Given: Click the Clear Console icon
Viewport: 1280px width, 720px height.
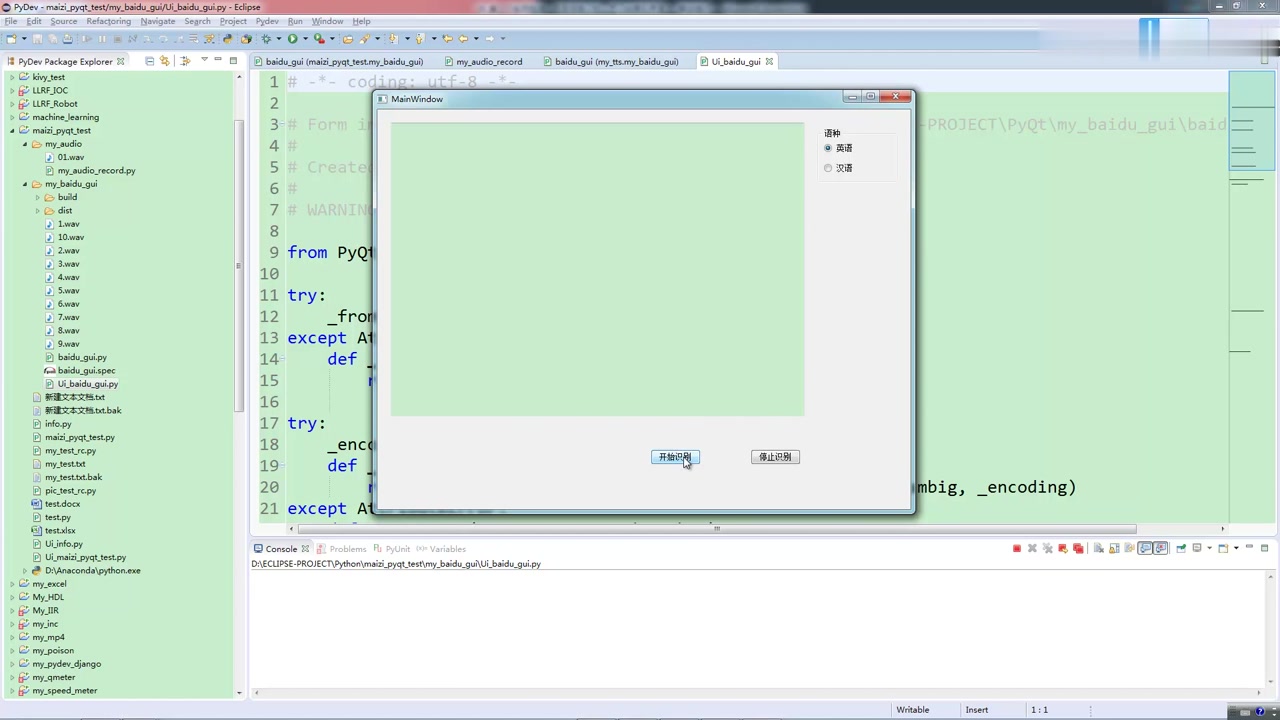Looking at the screenshot, I should [1098, 548].
